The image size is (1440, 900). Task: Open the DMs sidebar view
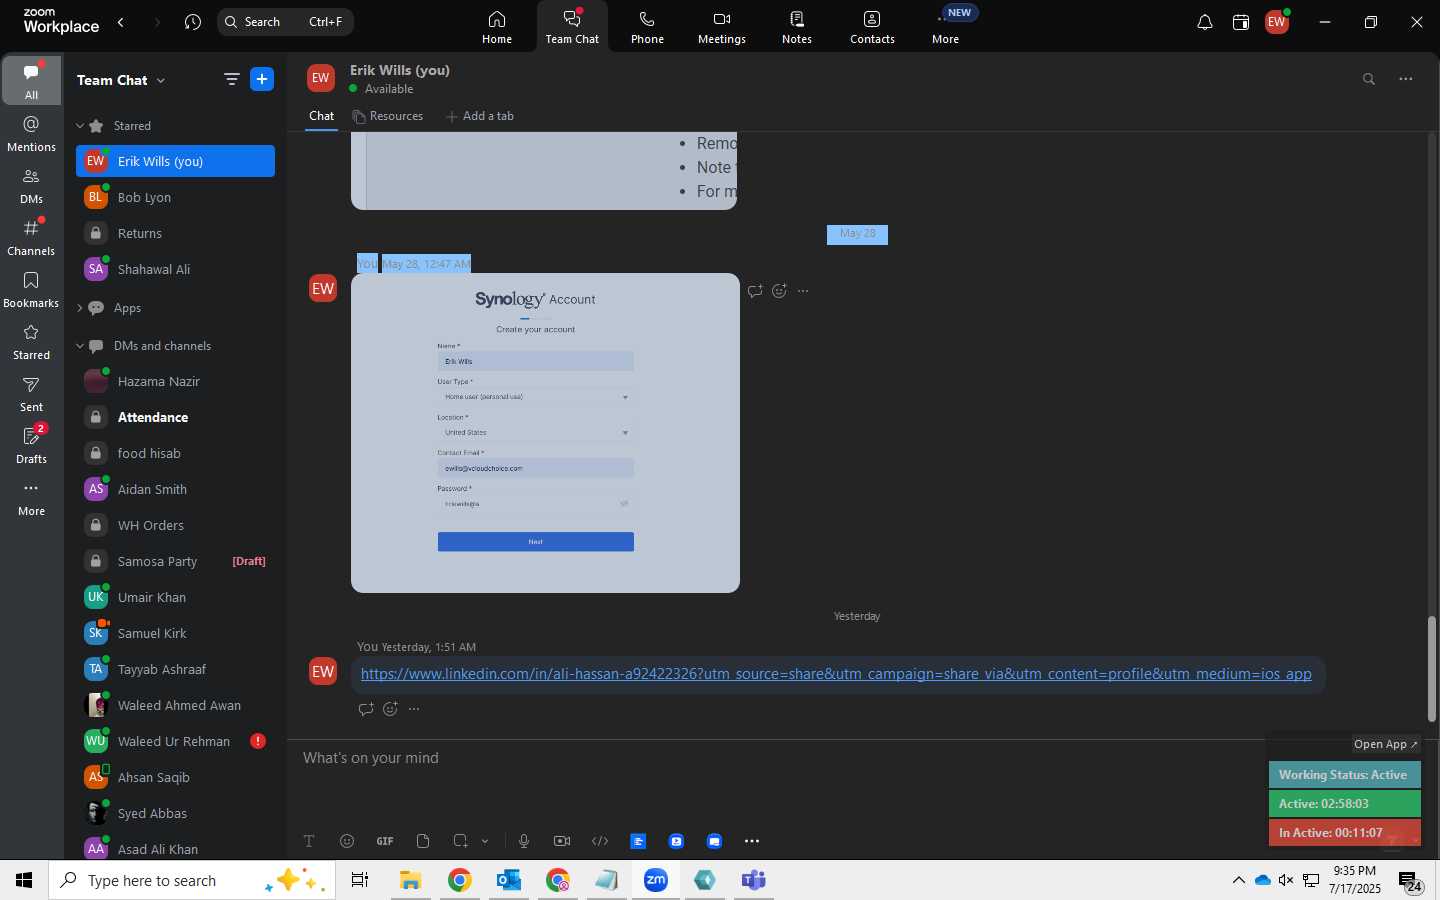pos(31,186)
